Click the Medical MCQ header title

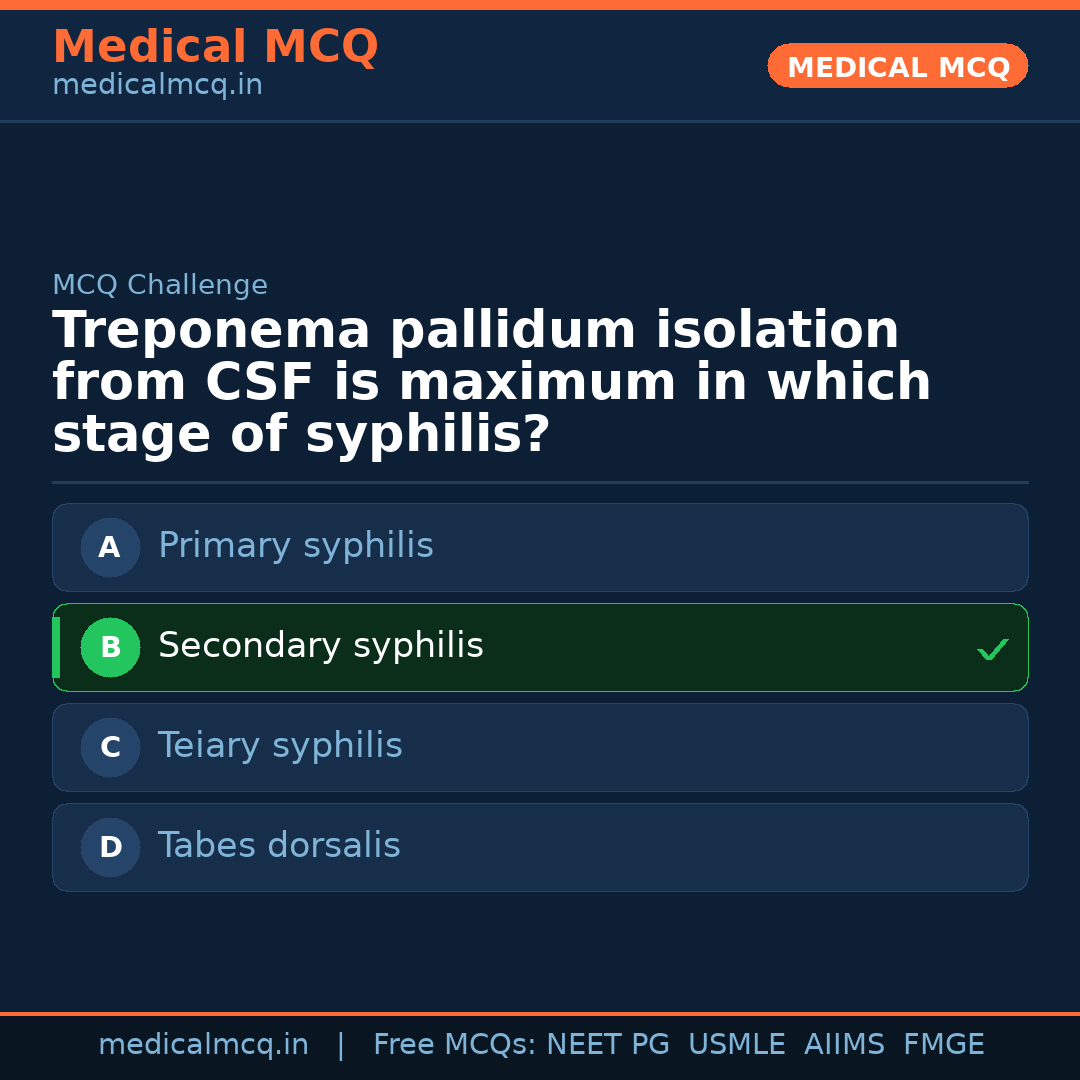(x=215, y=47)
